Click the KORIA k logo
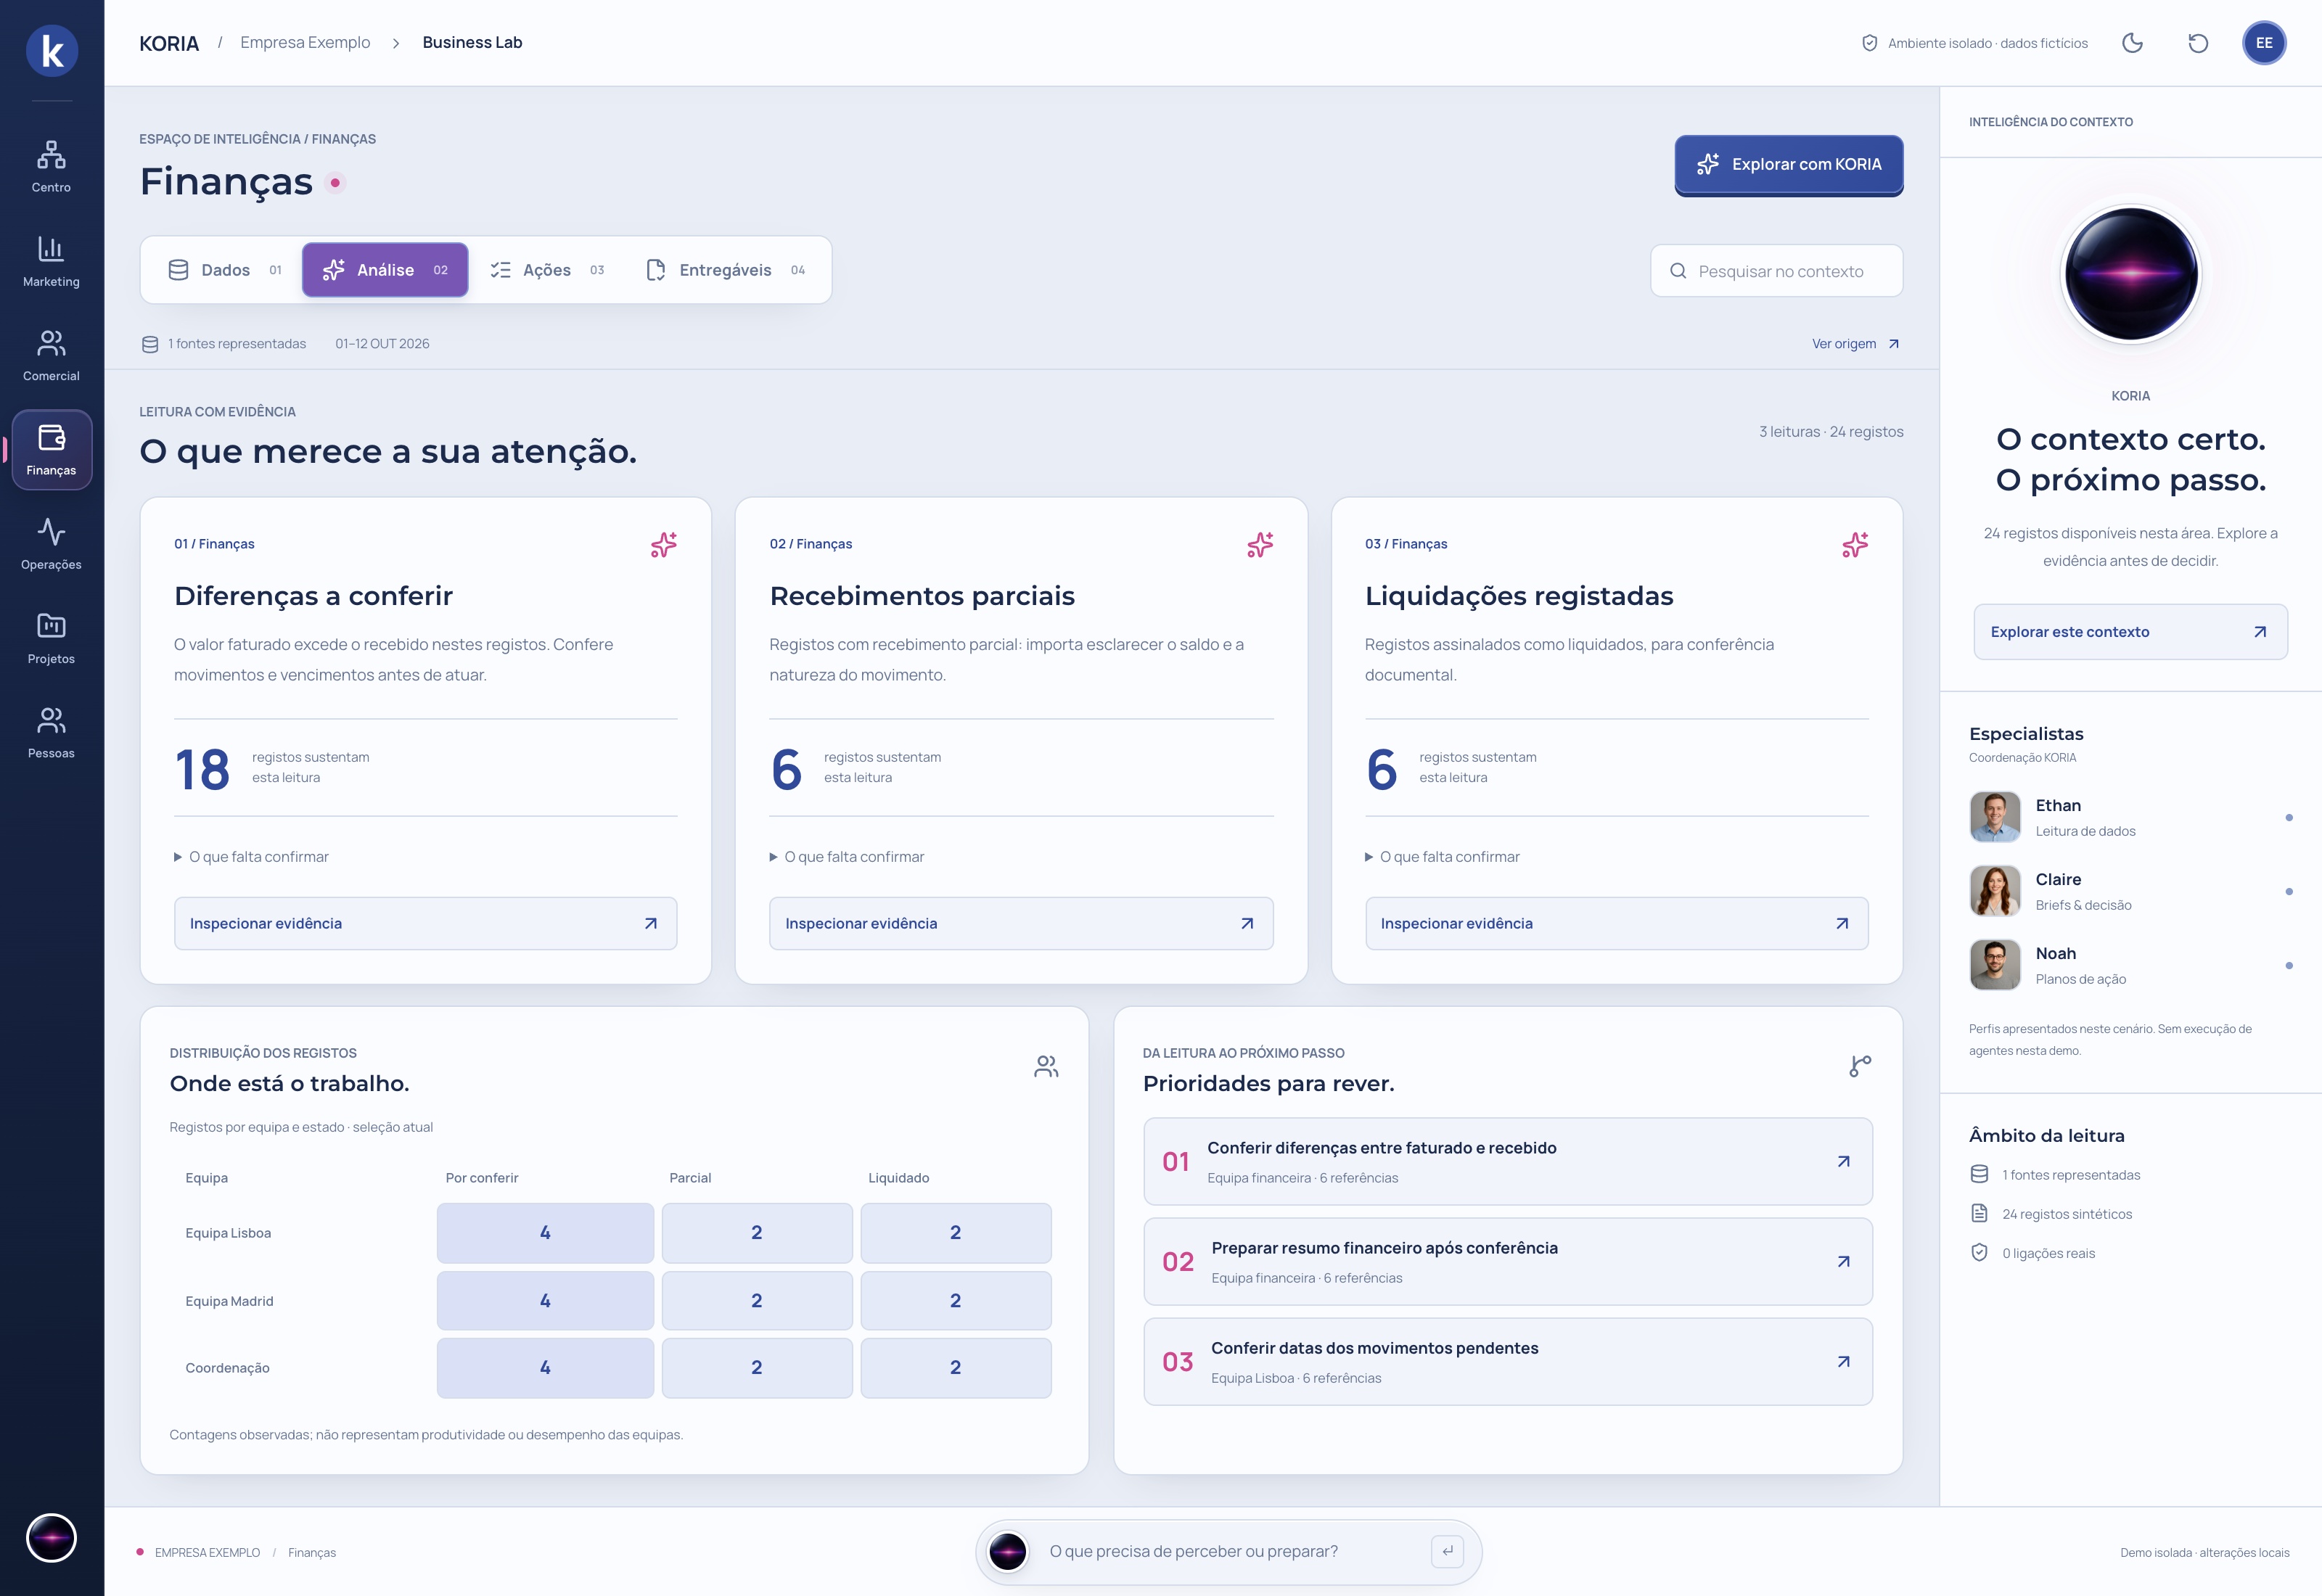The width and height of the screenshot is (2322, 1596). coord(52,50)
